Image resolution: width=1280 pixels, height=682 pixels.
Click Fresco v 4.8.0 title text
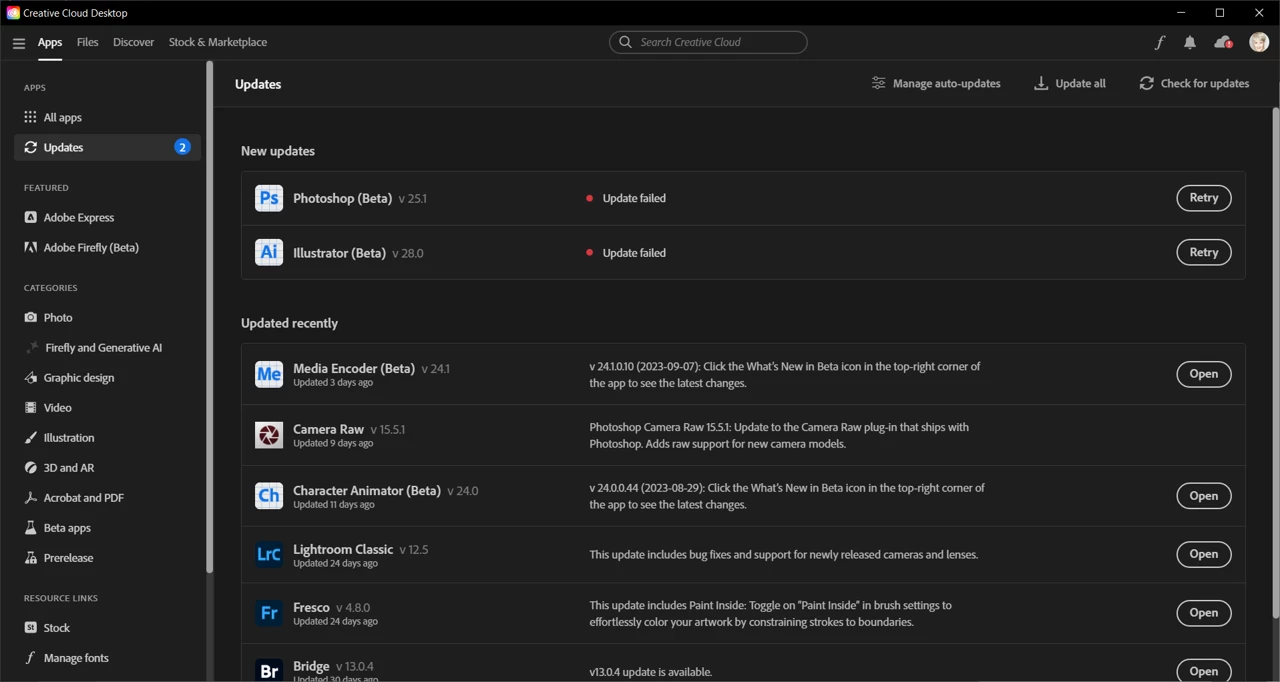[x=331, y=607]
